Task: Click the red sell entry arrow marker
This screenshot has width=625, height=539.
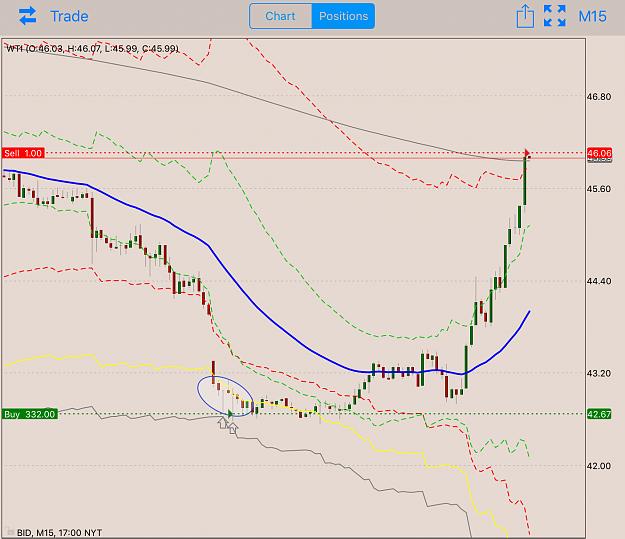Action: click(x=527, y=153)
